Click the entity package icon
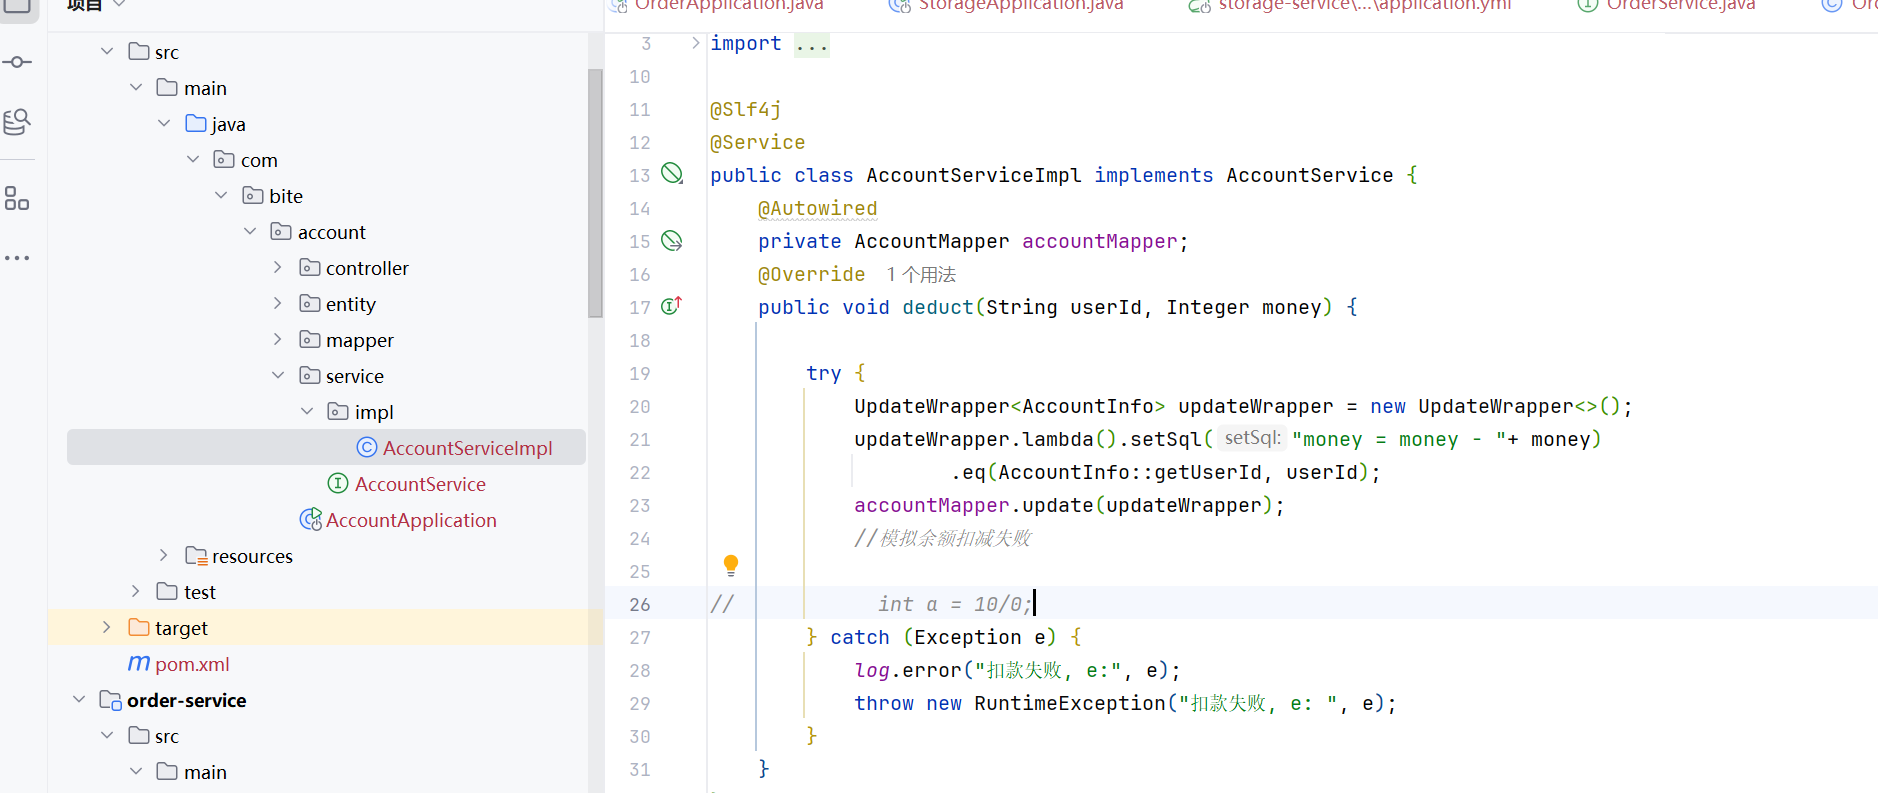Viewport: 1878px width, 793px height. click(x=310, y=303)
